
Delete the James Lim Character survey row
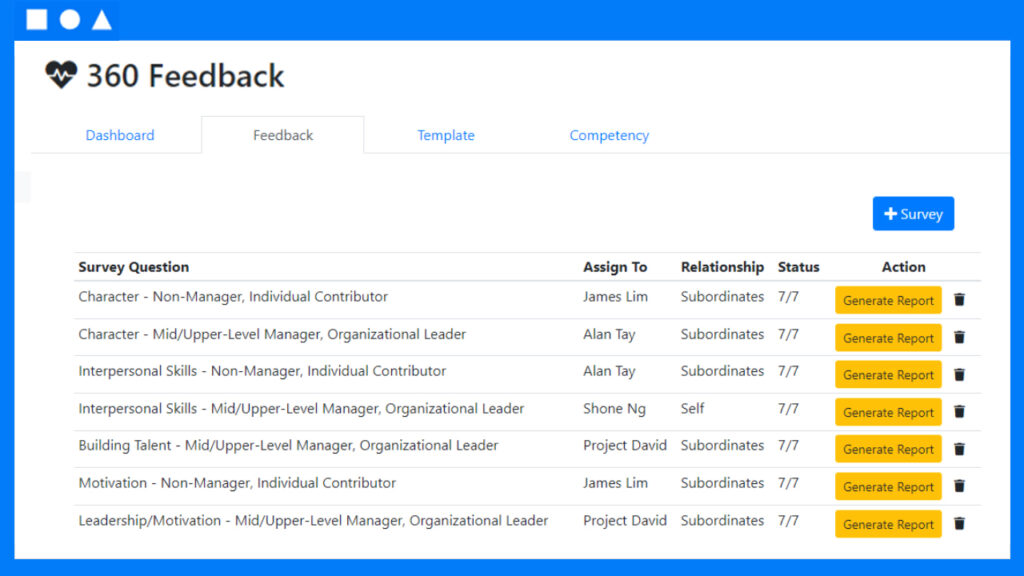[x=959, y=300]
